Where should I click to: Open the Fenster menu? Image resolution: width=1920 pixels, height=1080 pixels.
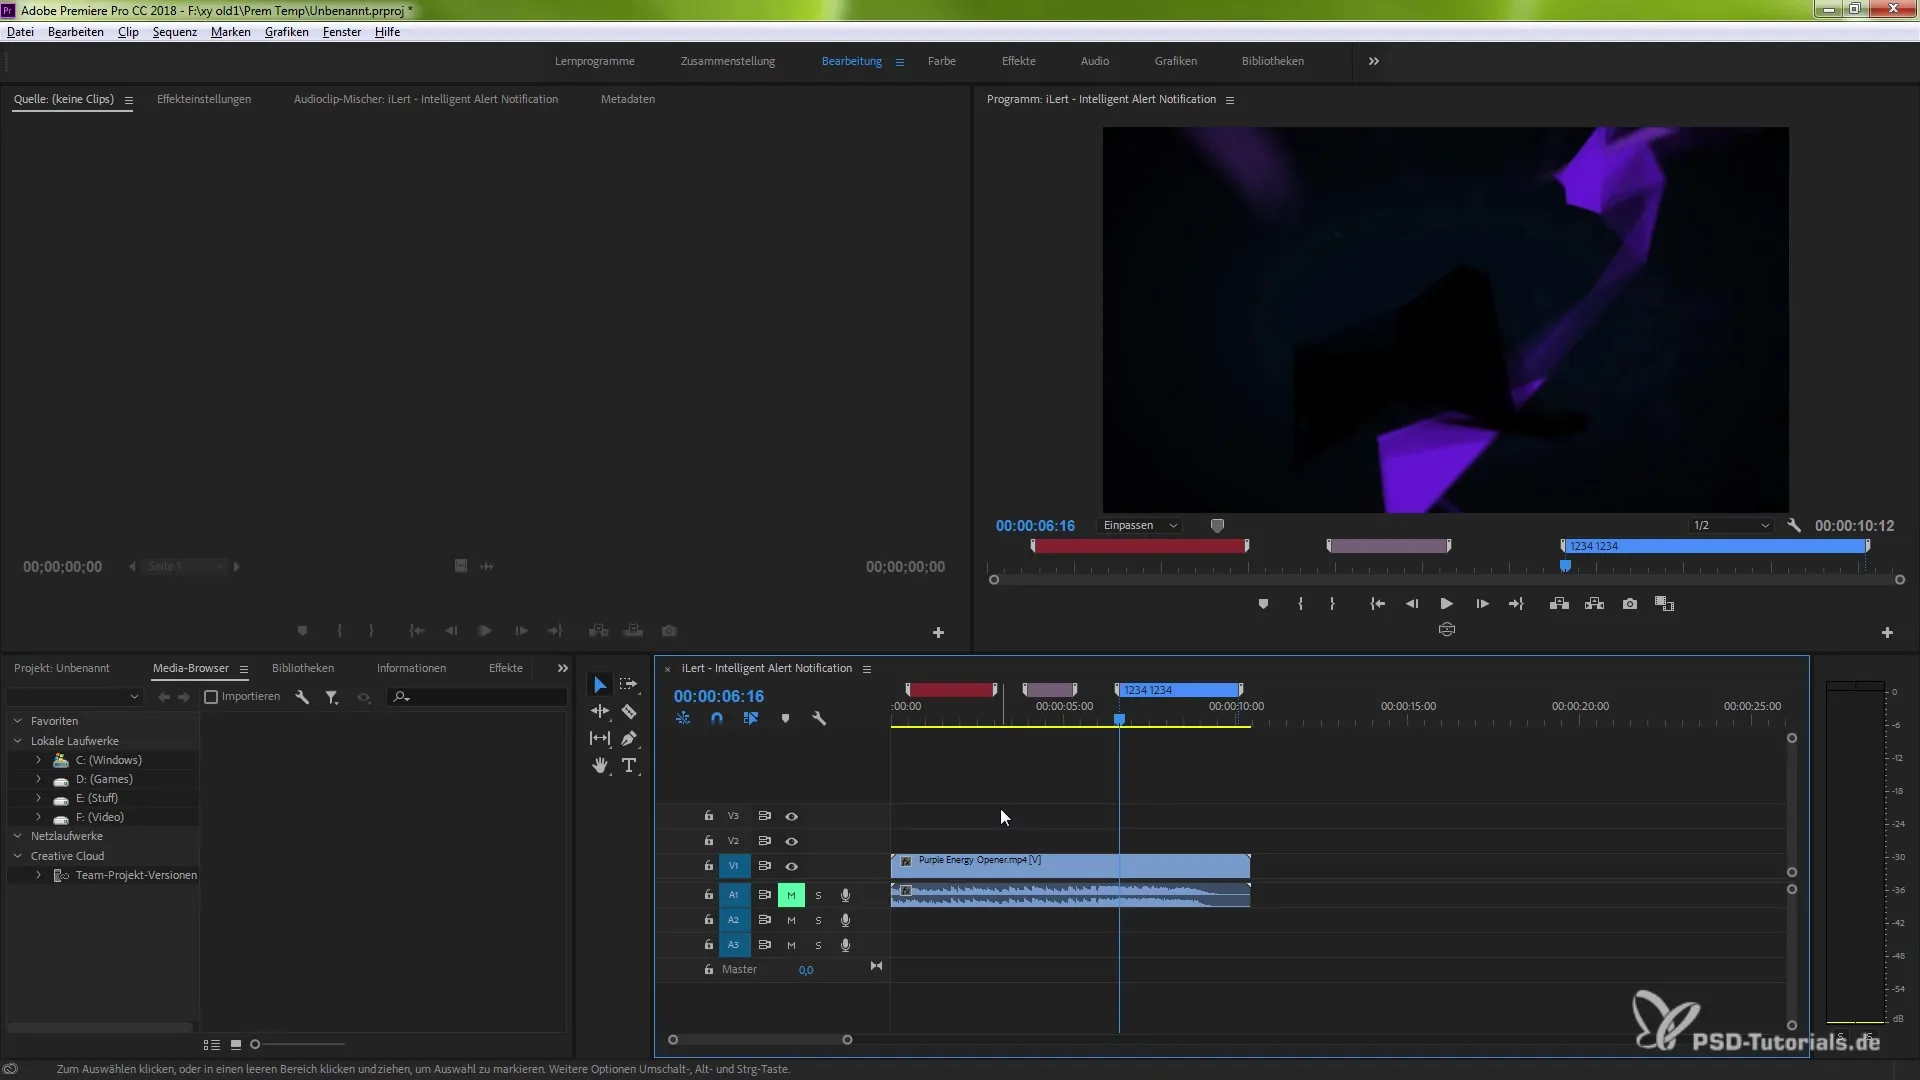[341, 32]
